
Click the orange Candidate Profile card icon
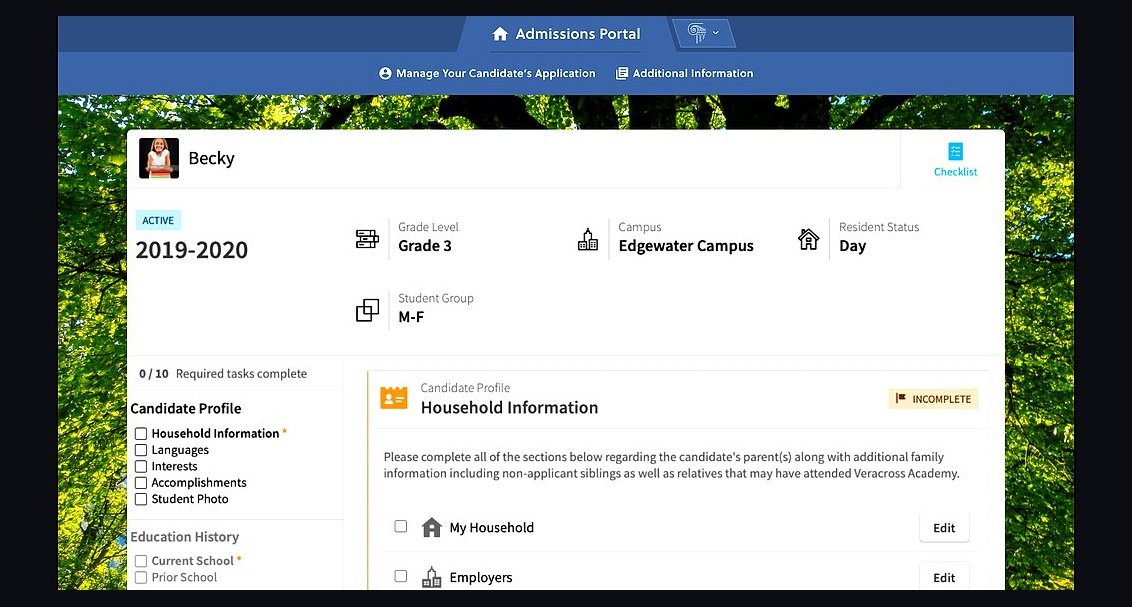point(393,398)
